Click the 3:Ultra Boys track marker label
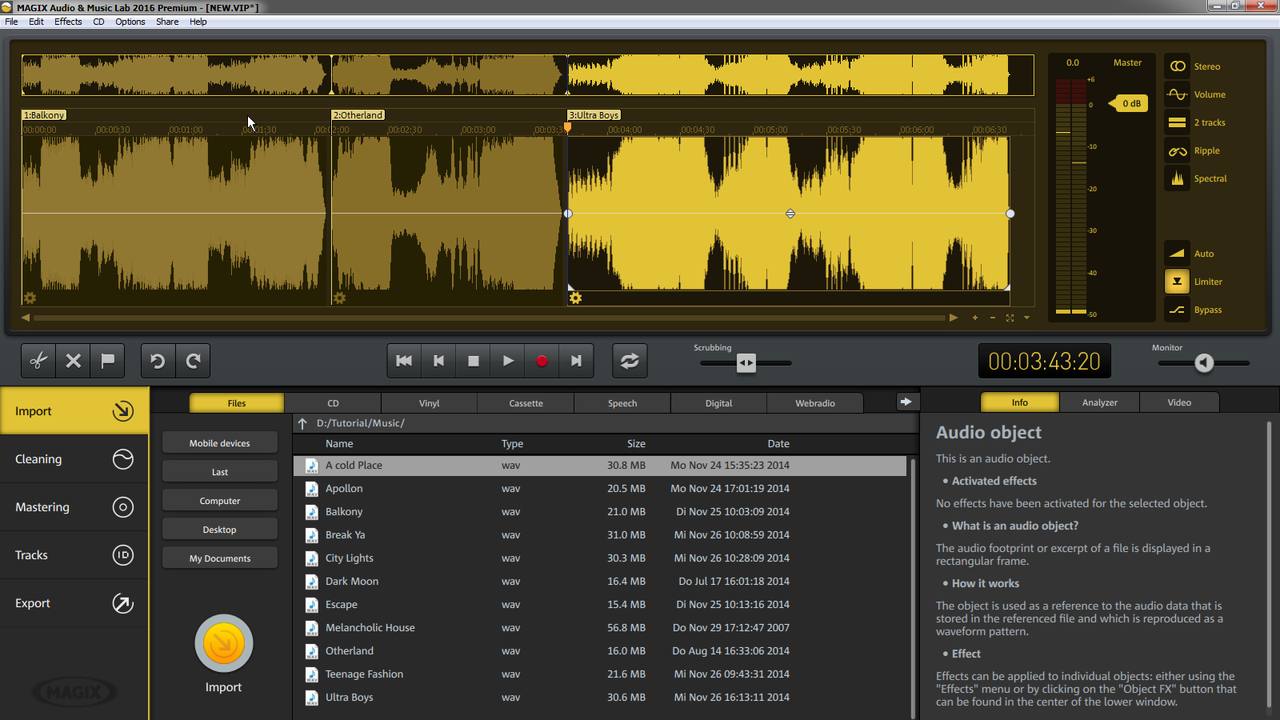Screen dimensions: 1280x720 coord(594,115)
